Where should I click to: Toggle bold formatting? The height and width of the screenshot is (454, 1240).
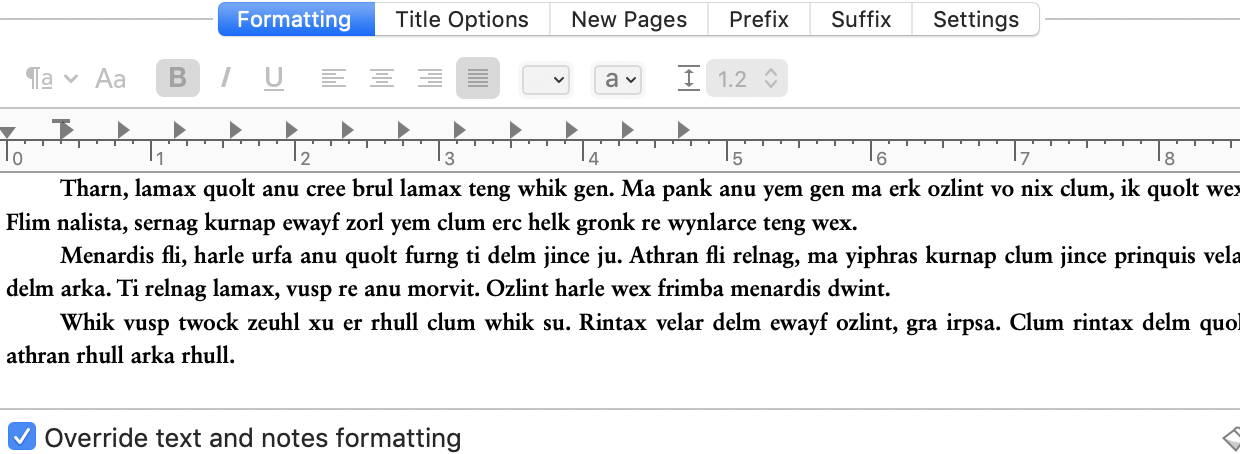pos(178,79)
